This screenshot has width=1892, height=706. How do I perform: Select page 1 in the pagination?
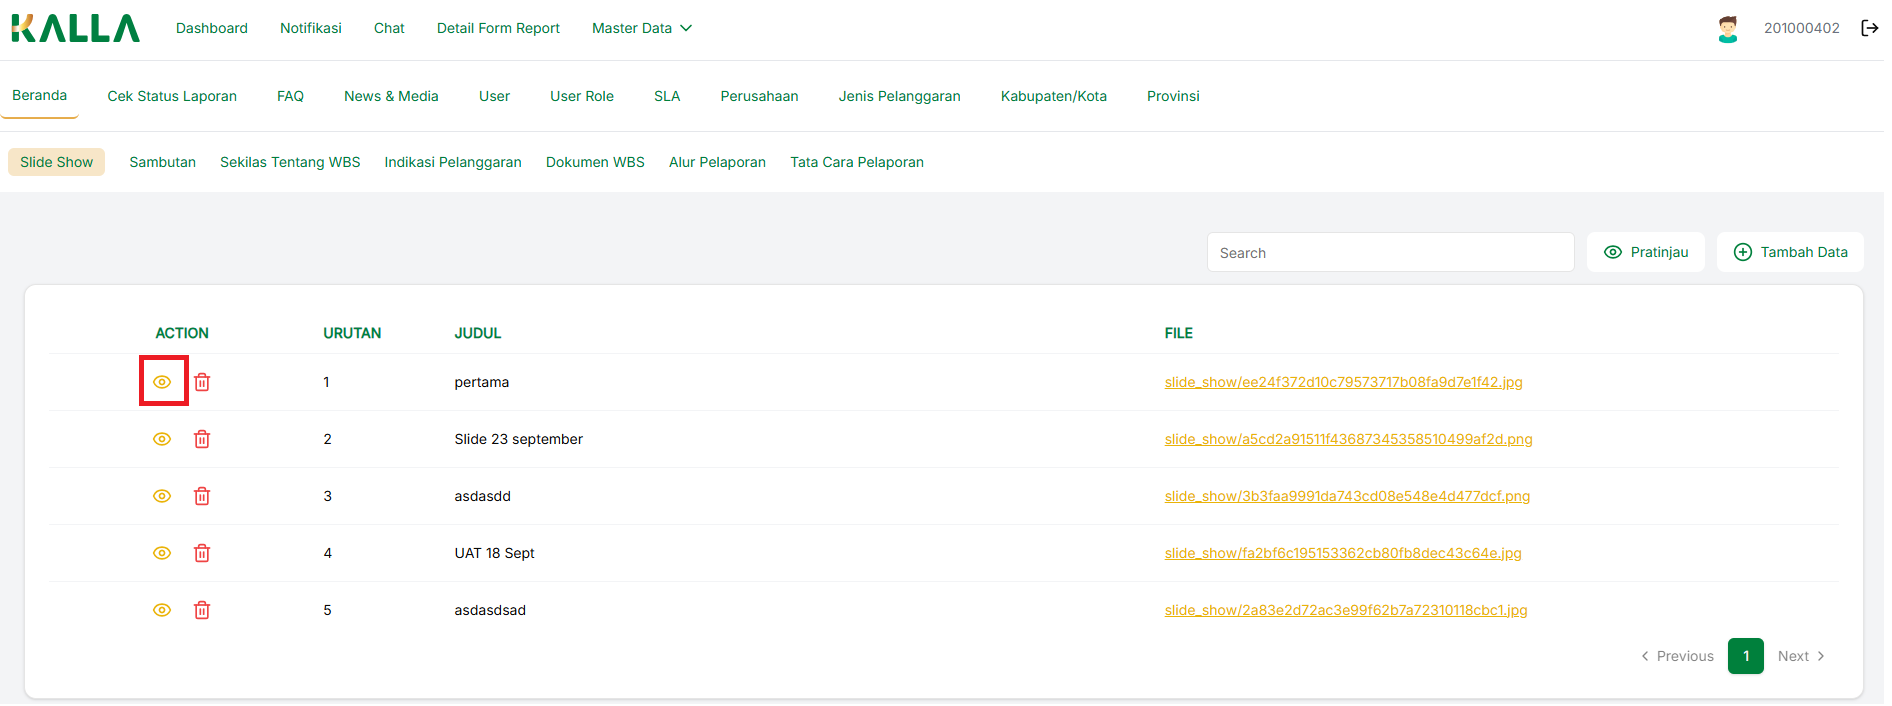(x=1745, y=656)
